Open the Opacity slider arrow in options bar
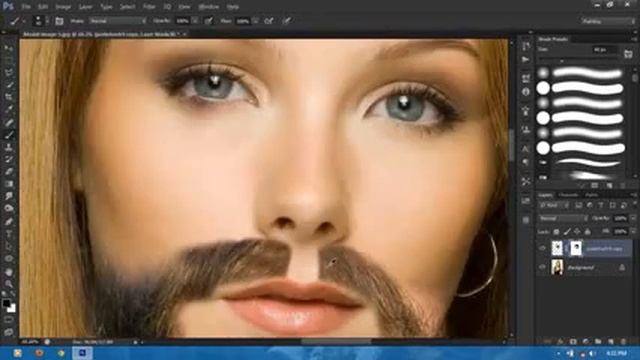This screenshot has width=640, height=360. [195, 21]
